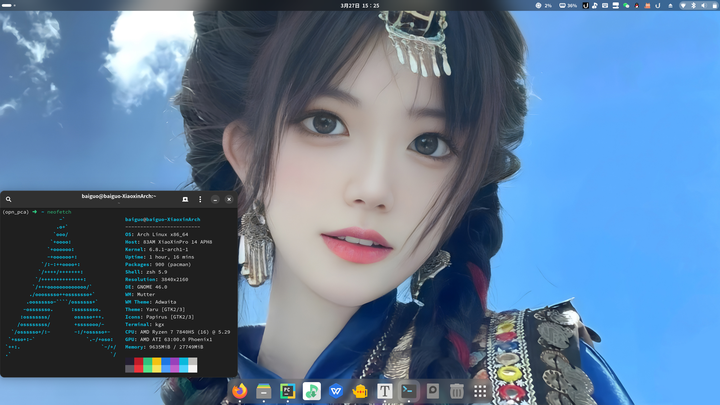Click the Theme: Yaru line
720x405 pixels.
coord(155,309)
